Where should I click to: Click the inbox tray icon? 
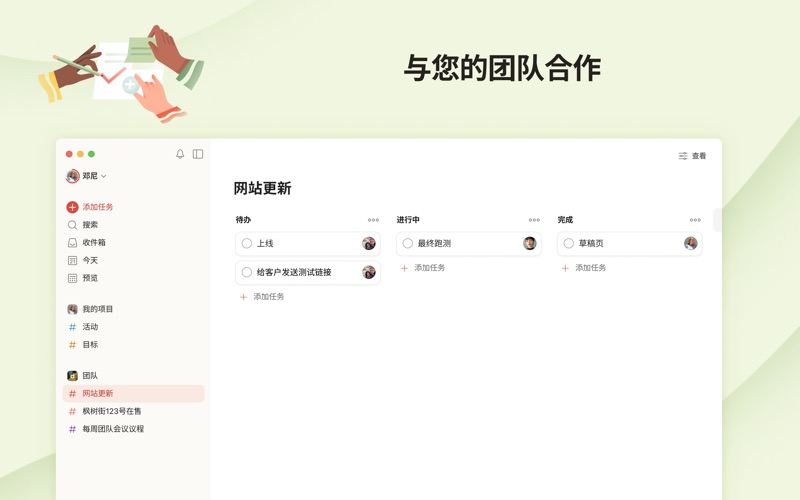(x=72, y=243)
